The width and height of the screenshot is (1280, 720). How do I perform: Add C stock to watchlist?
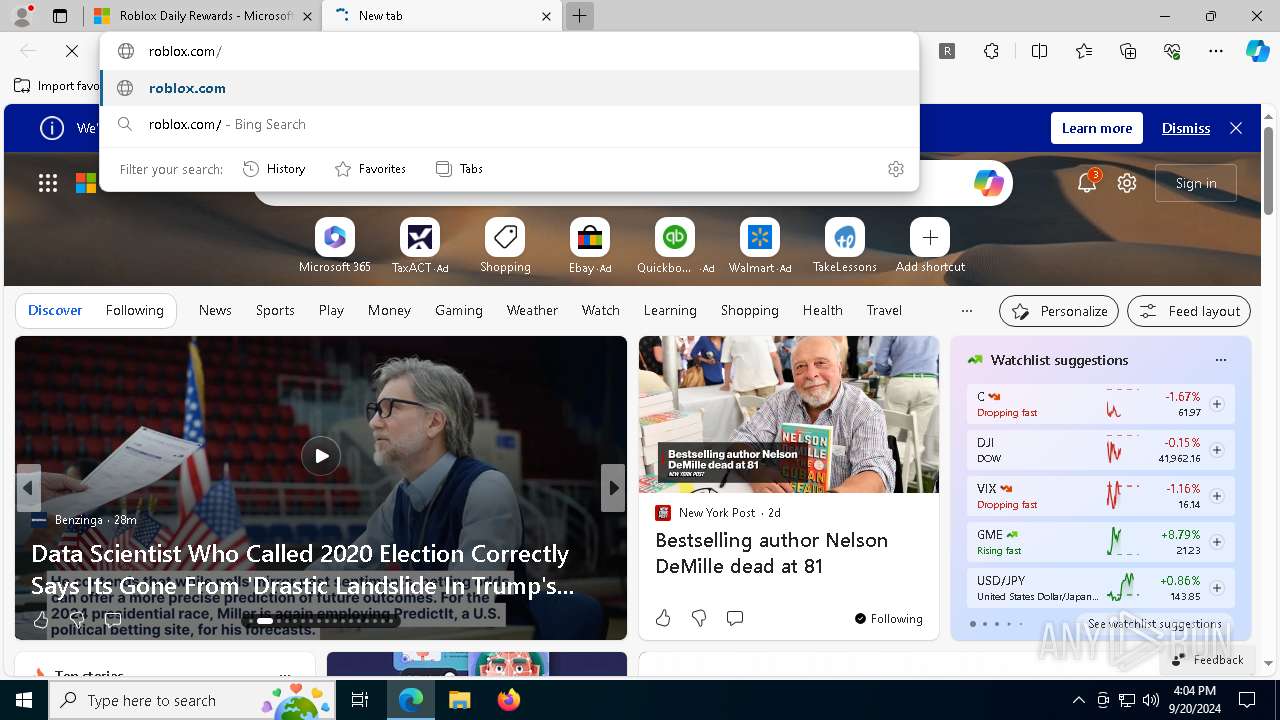(x=1217, y=404)
